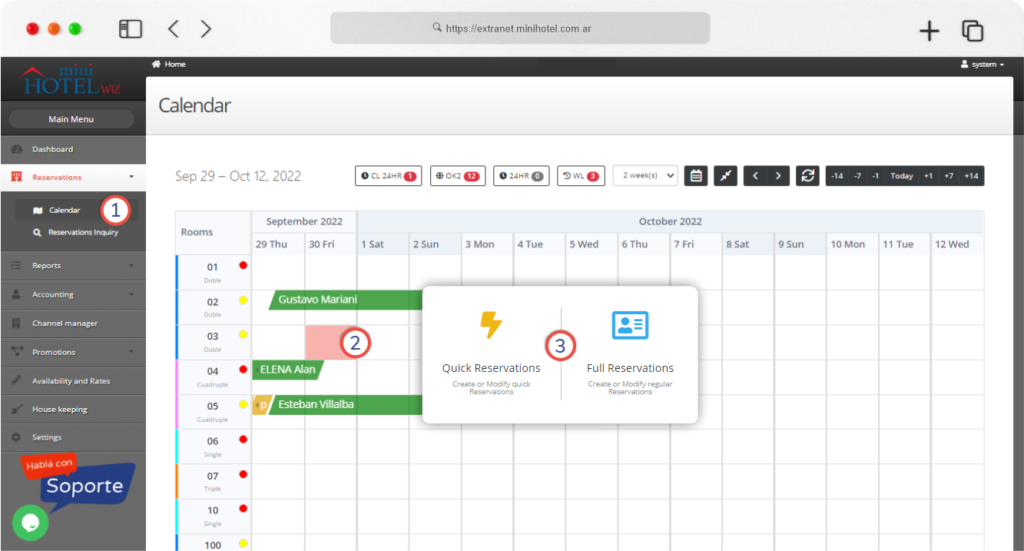Open the system user dropdown

(982, 64)
